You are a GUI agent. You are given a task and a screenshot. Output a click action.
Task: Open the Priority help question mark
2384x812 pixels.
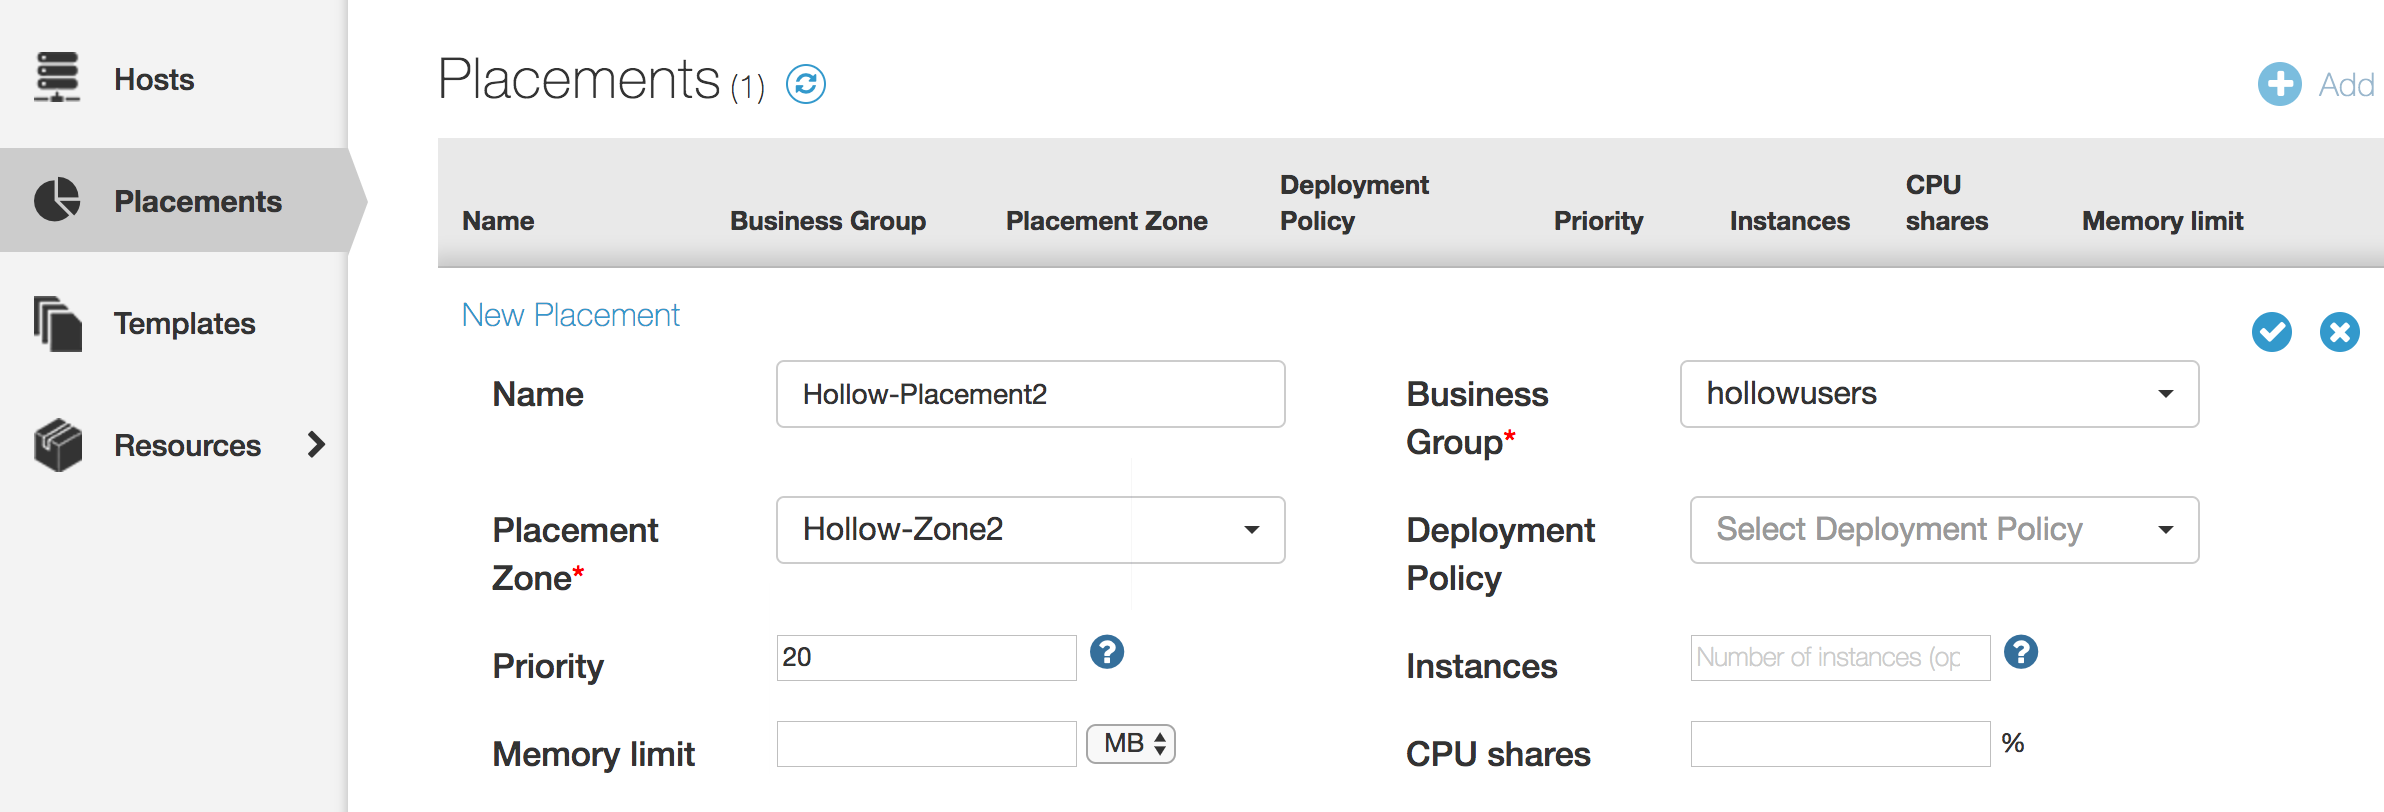[x=1106, y=652]
